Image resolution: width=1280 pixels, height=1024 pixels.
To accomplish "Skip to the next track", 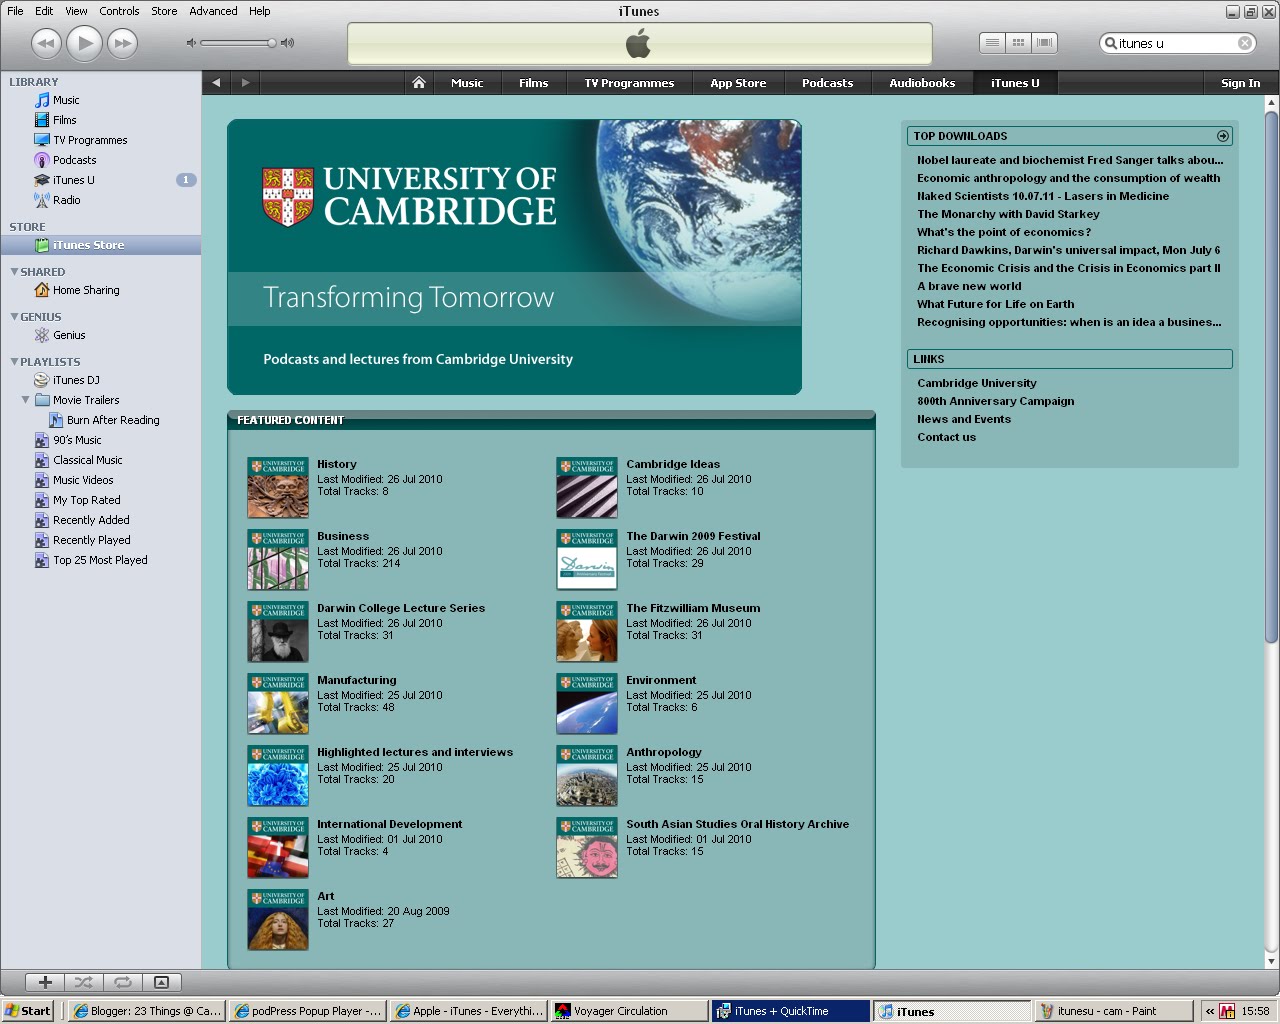I will click(x=123, y=43).
